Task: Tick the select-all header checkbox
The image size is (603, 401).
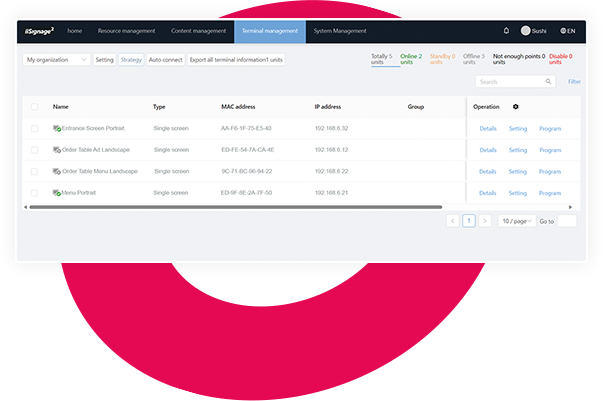Action: pyautogui.click(x=35, y=106)
